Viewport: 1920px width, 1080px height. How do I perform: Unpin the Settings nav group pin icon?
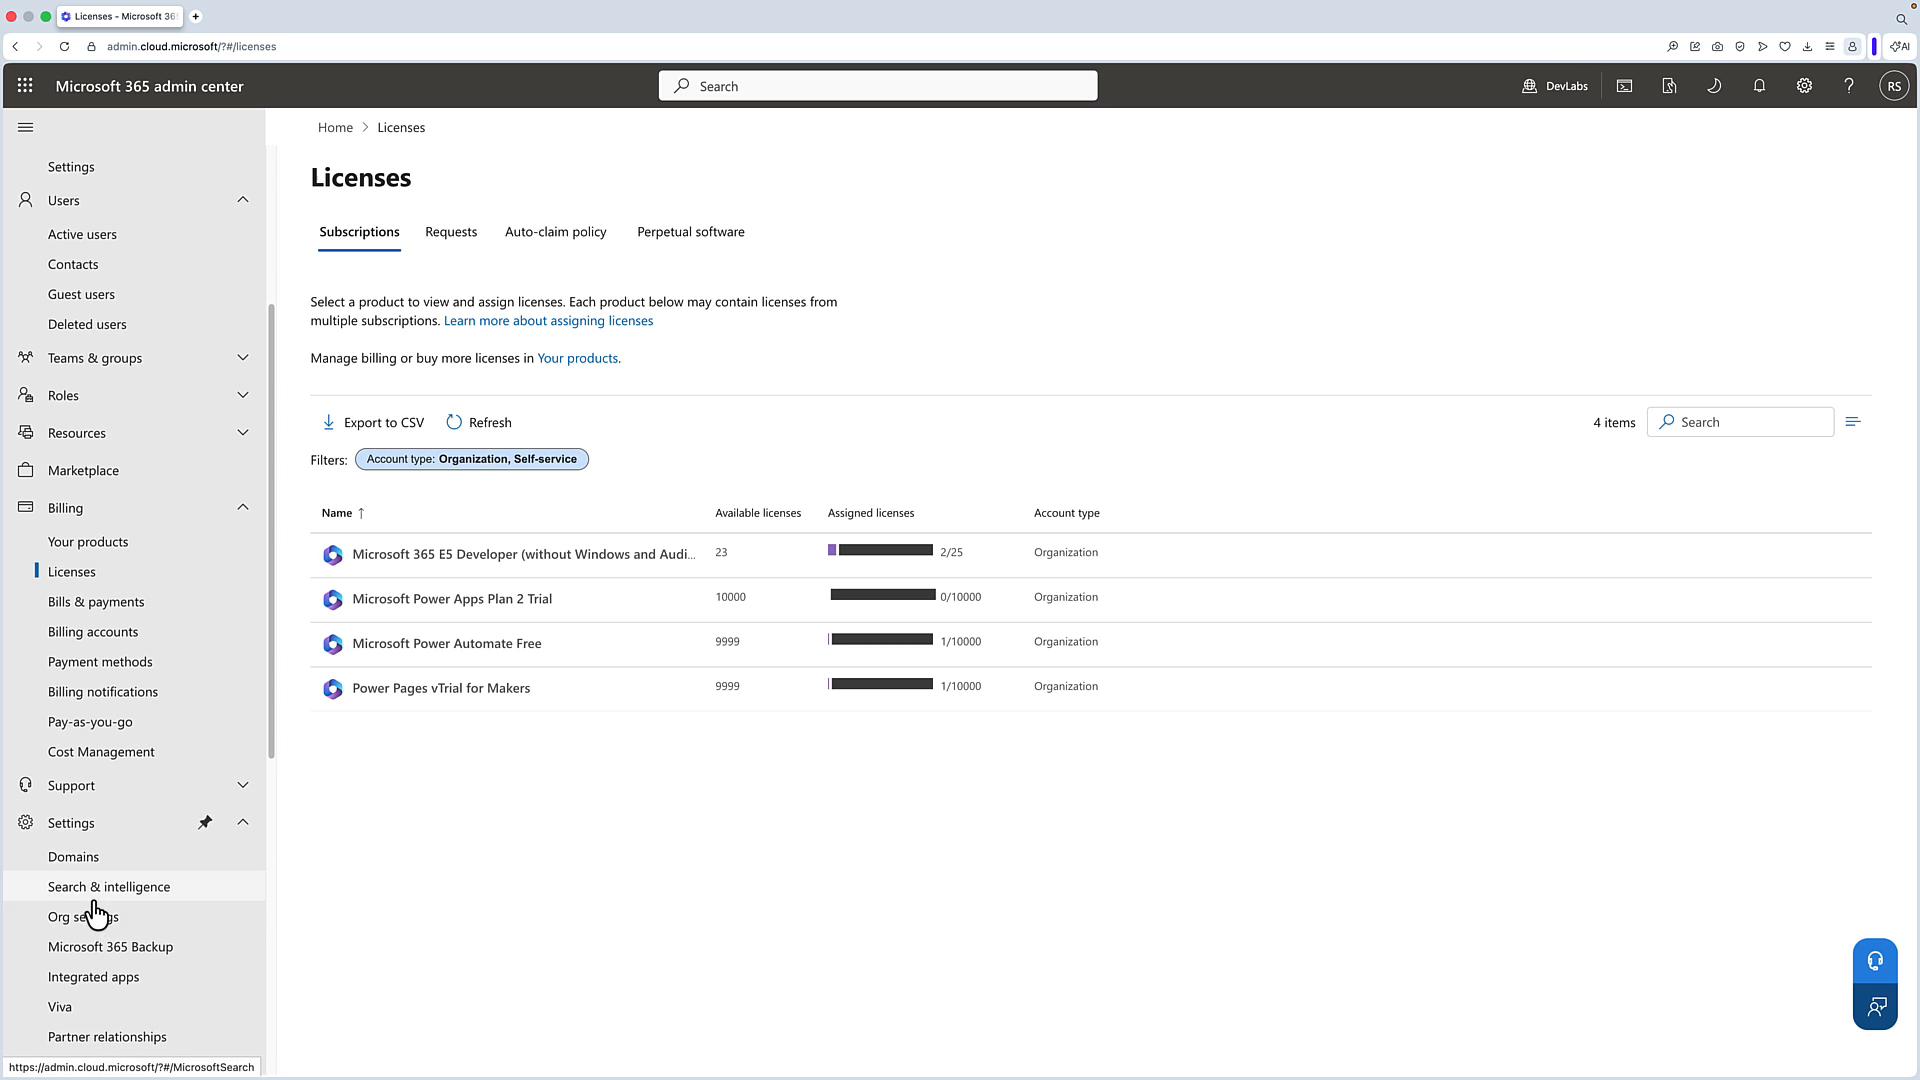pyautogui.click(x=205, y=822)
